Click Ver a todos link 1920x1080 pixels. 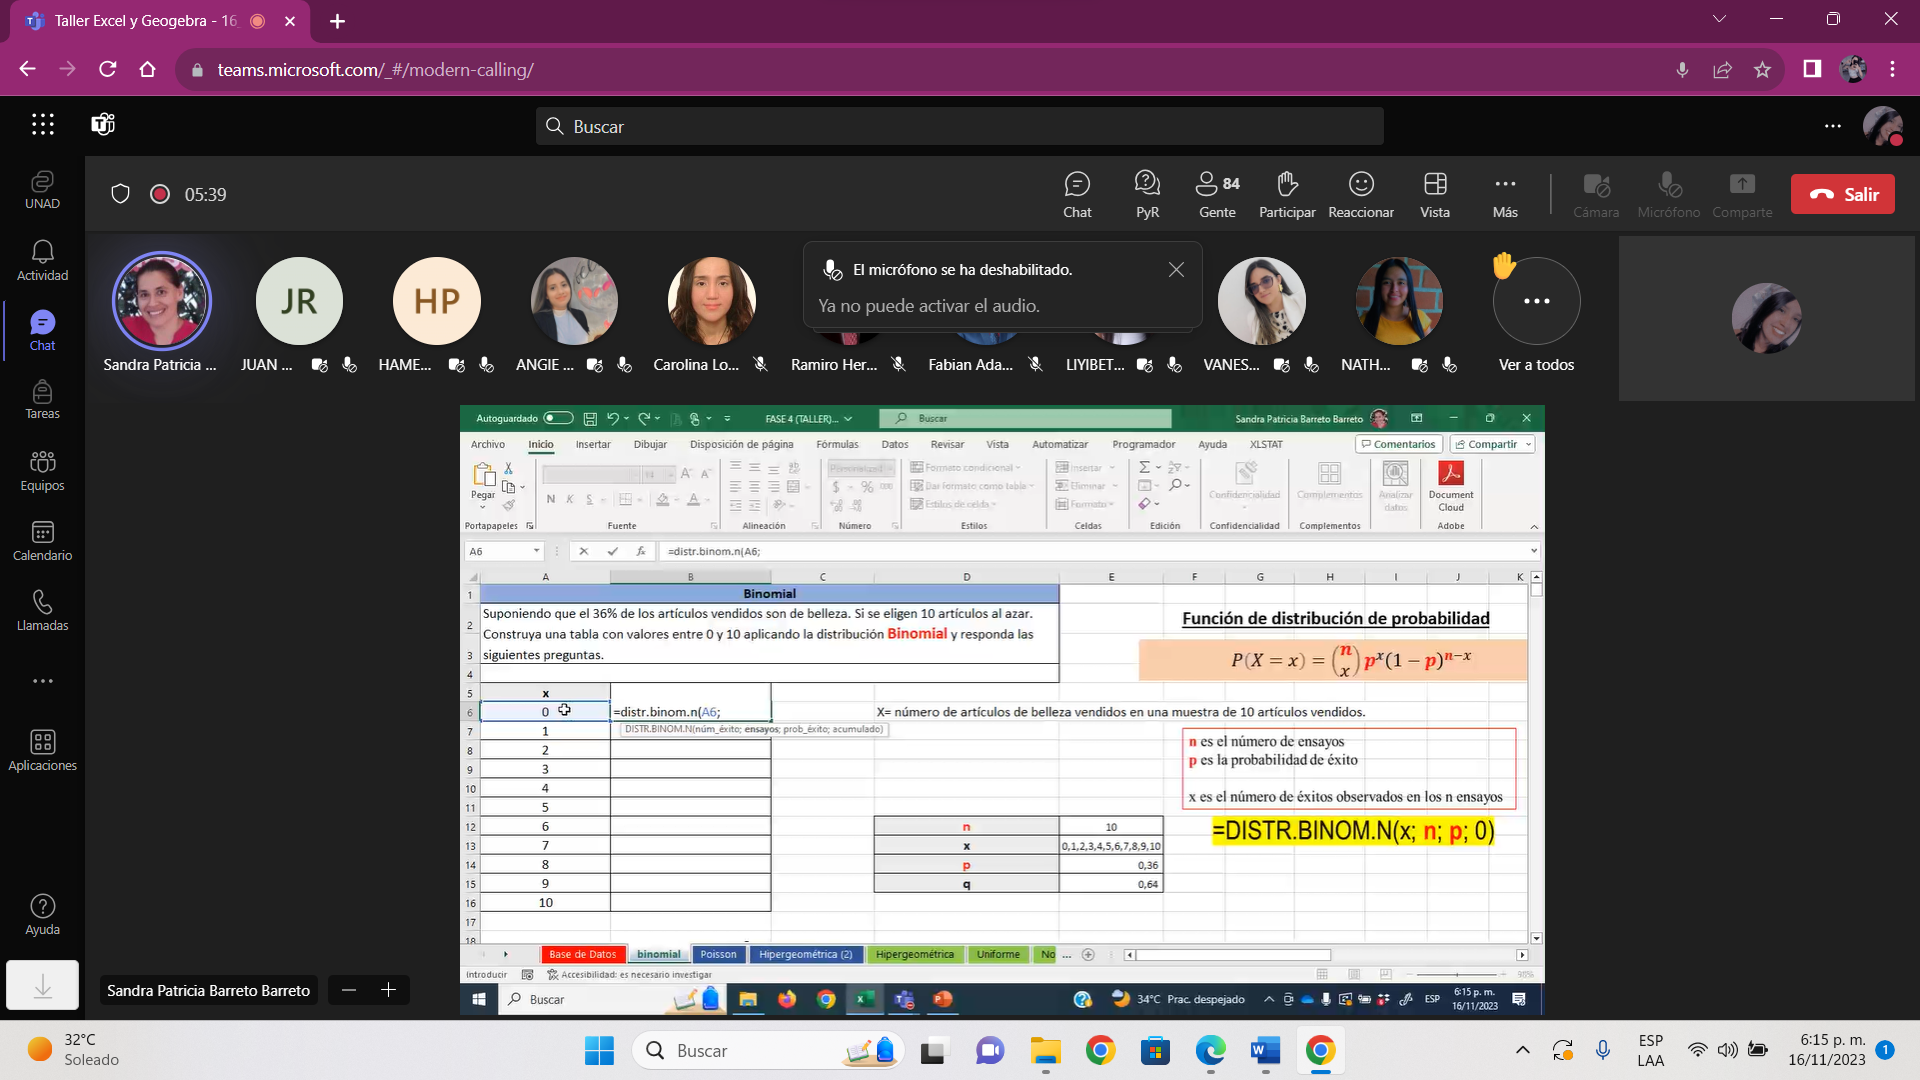pos(1536,364)
